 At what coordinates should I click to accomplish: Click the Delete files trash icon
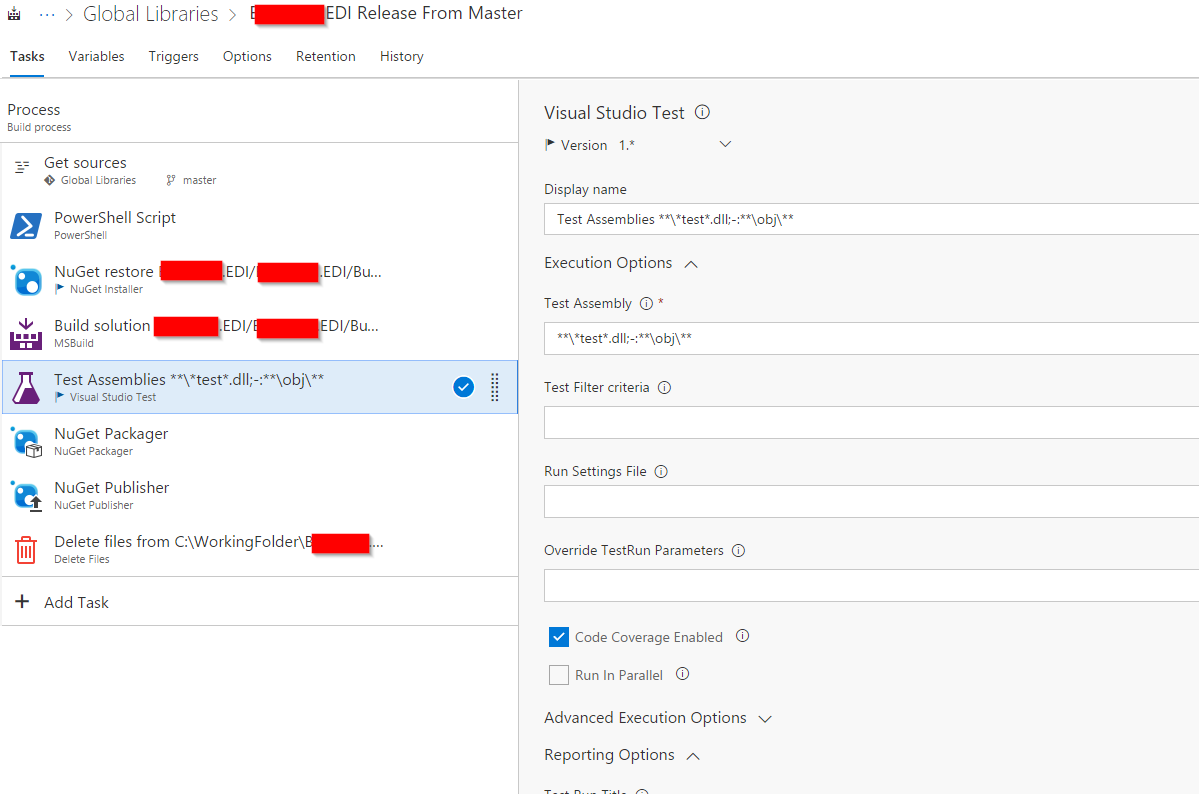tap(26, 549)
